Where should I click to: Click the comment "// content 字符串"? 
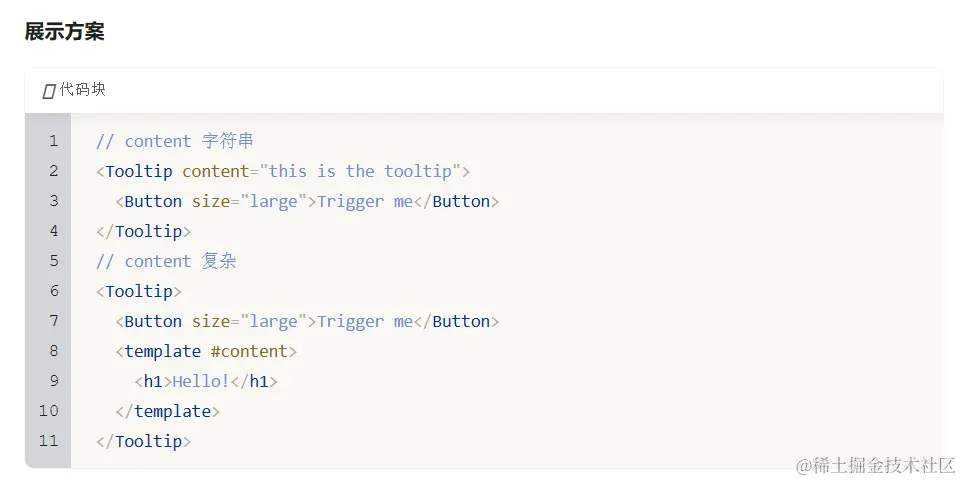175,141
